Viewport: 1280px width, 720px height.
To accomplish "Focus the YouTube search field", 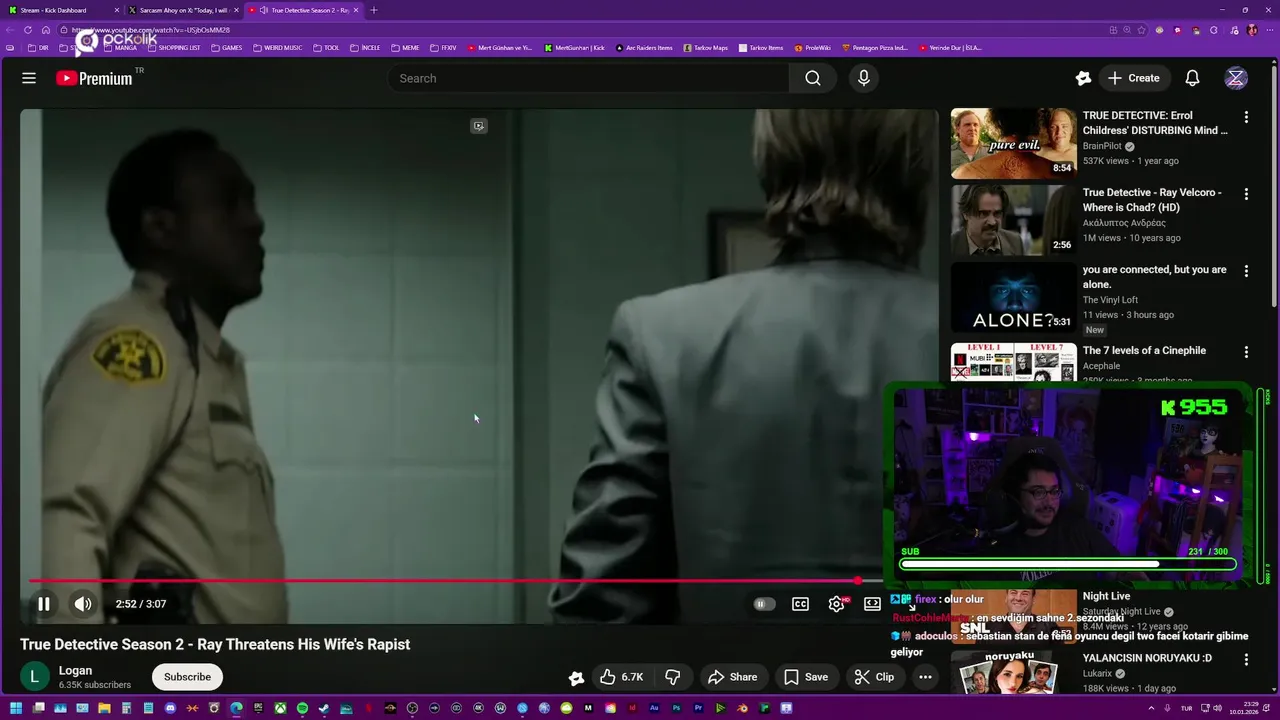I will click(589, 78).
